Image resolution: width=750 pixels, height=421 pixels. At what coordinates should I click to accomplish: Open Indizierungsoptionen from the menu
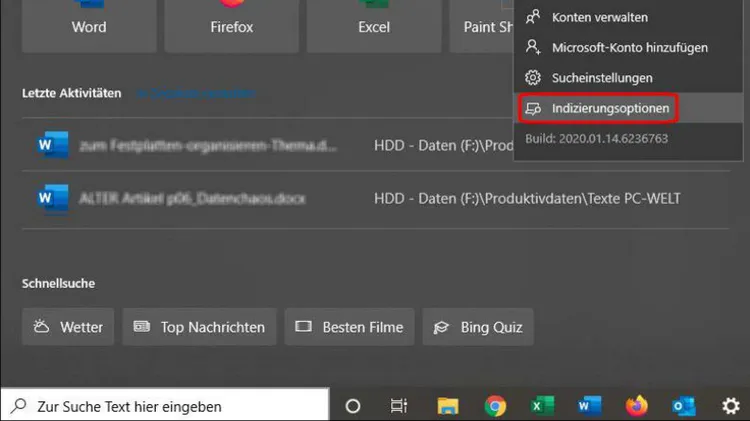628,108
